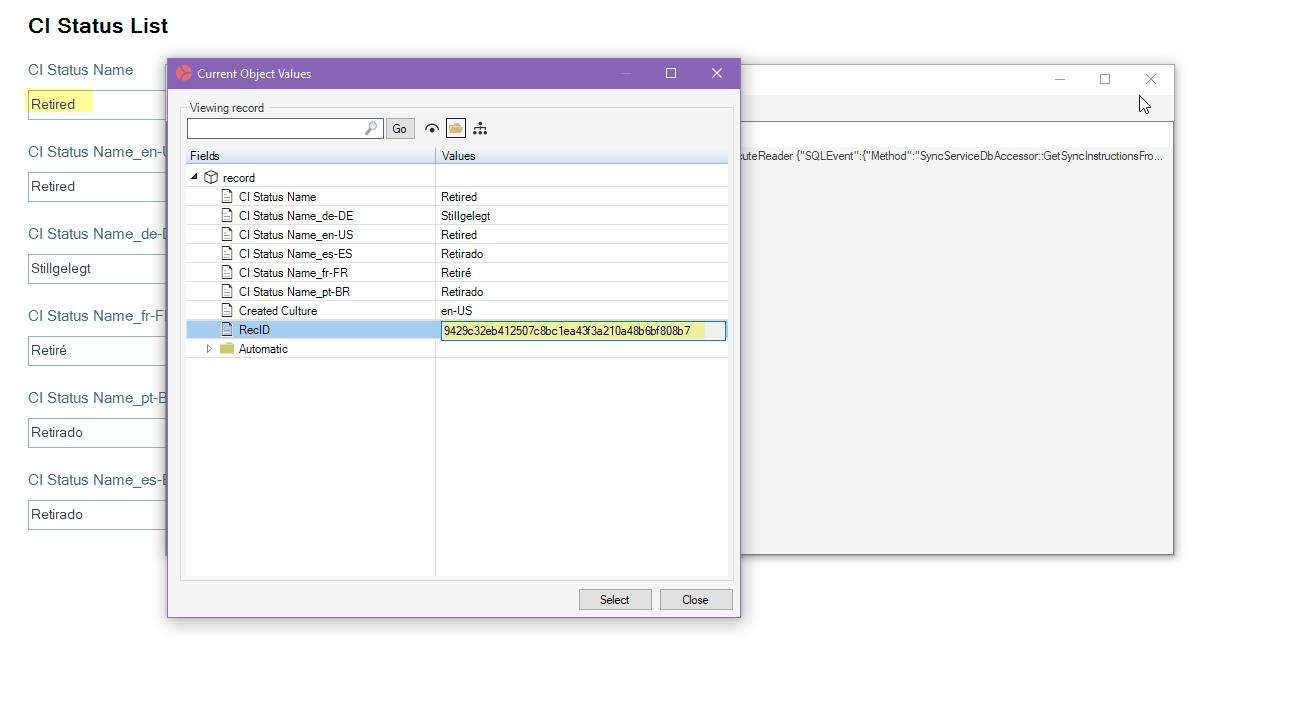
Task: Collapse the record tree node
Action: point(195,177)
